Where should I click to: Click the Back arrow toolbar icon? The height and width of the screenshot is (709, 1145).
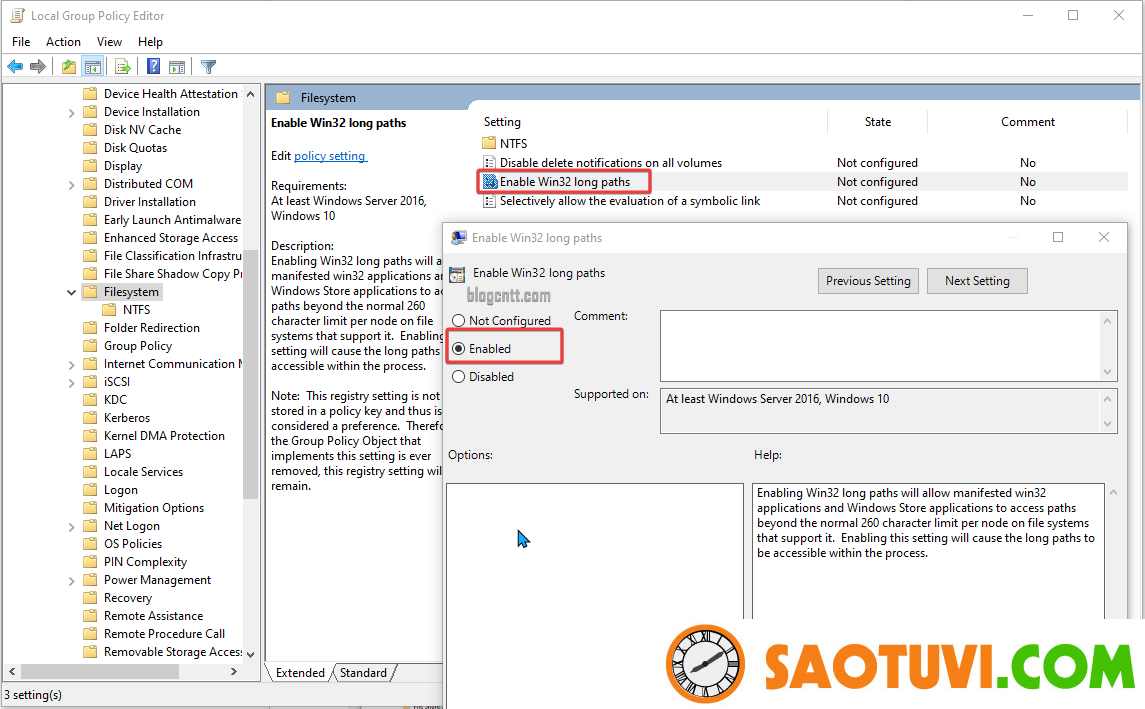[x=15, y=67]
